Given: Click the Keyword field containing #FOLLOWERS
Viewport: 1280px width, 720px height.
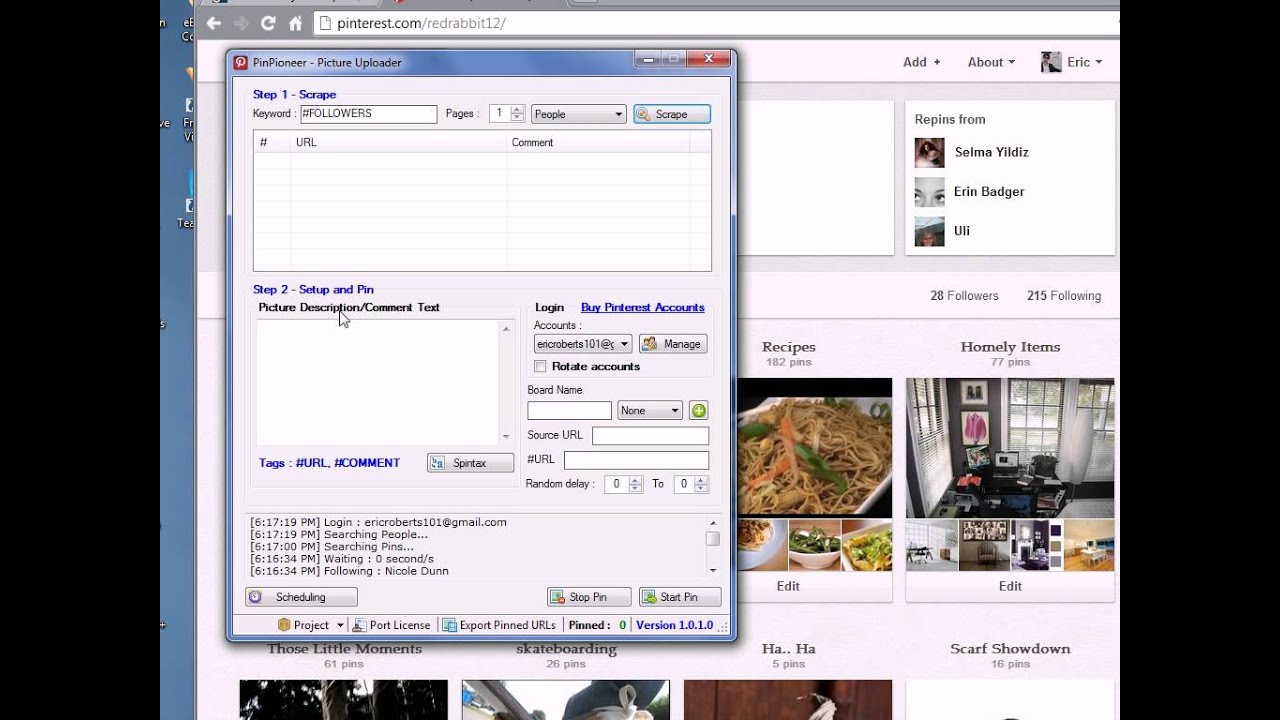Looking at the screenshot, I should [369, 114].
